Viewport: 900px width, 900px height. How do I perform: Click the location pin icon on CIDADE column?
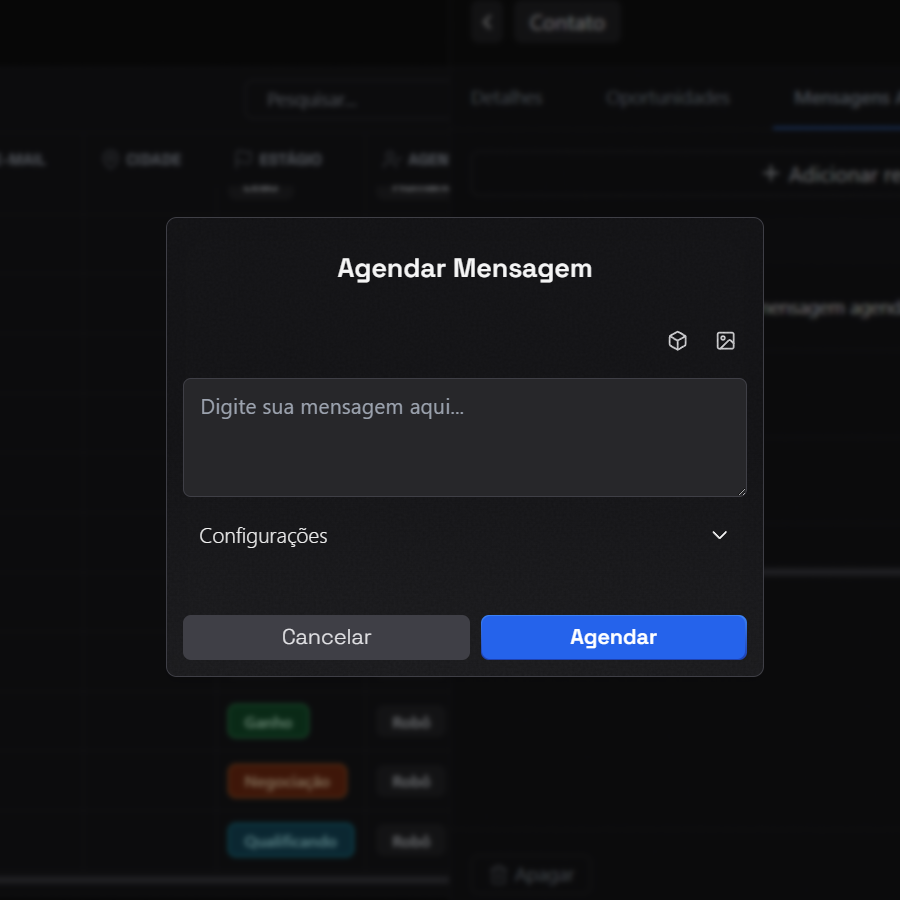pos(108,159)
